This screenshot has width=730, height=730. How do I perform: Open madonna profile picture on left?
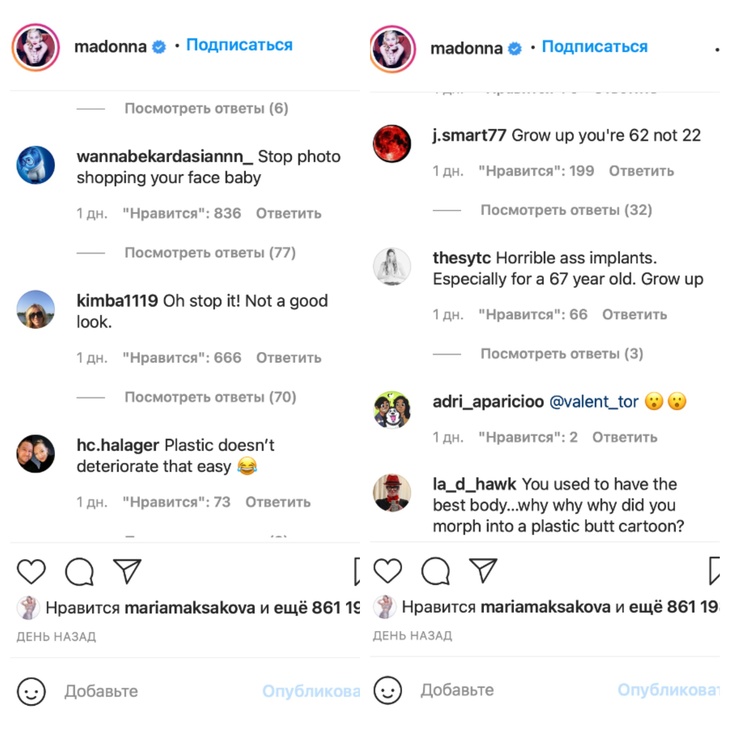[x=36, y=47]
